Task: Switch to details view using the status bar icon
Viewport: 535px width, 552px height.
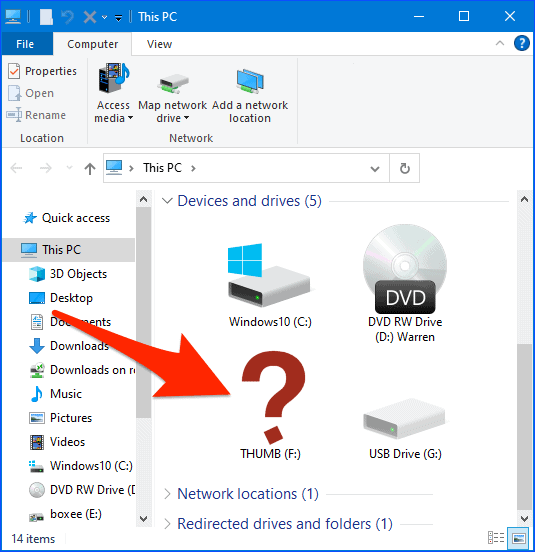Action: click(x=496, y=538)
